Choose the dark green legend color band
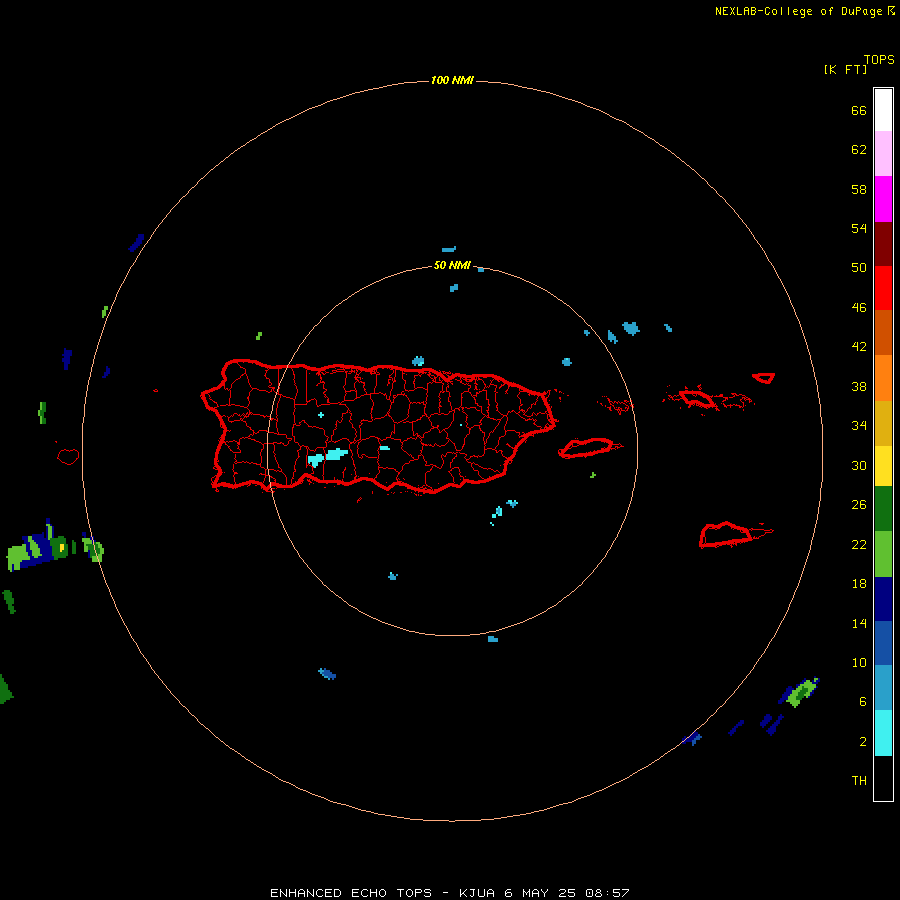The height and width of the screenshot is (900, 900). [x=883, y=509]
